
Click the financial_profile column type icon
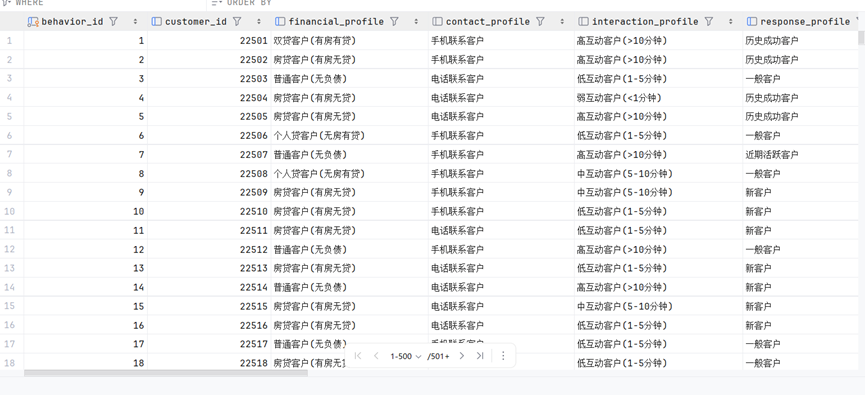click(x=280, y=22)
